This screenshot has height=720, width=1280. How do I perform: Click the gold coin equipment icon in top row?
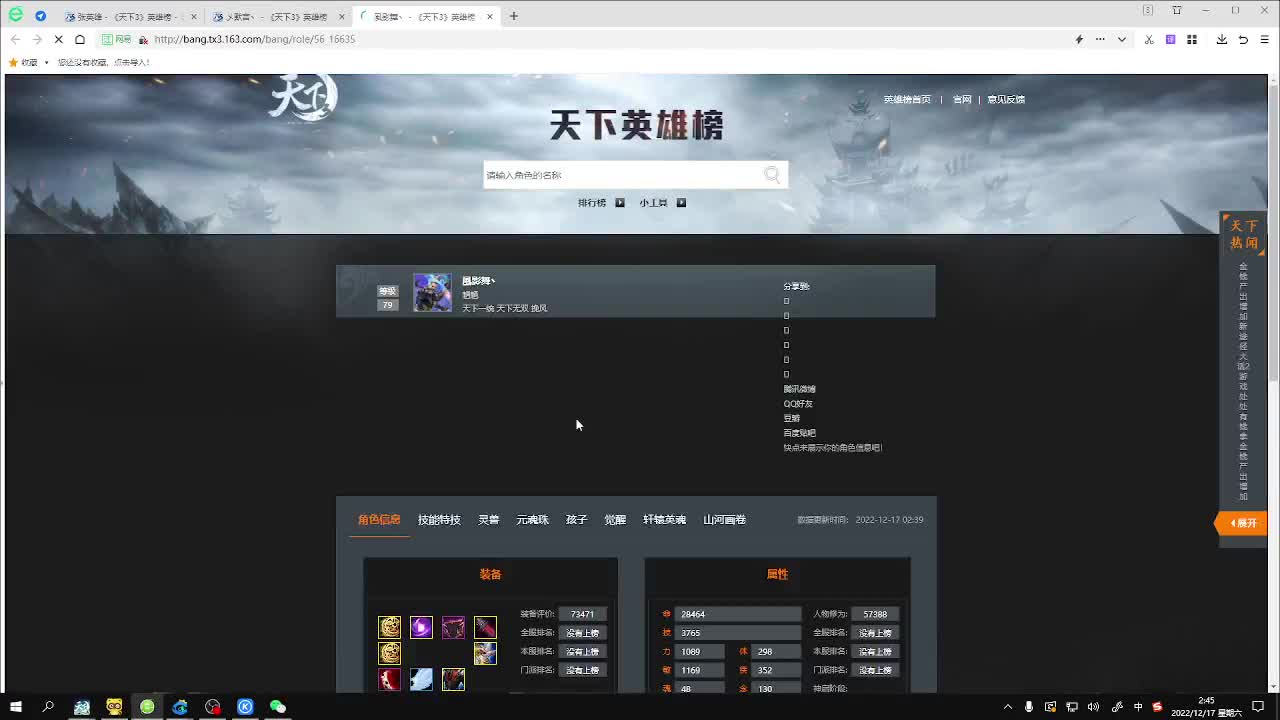(x=389, y=627)
